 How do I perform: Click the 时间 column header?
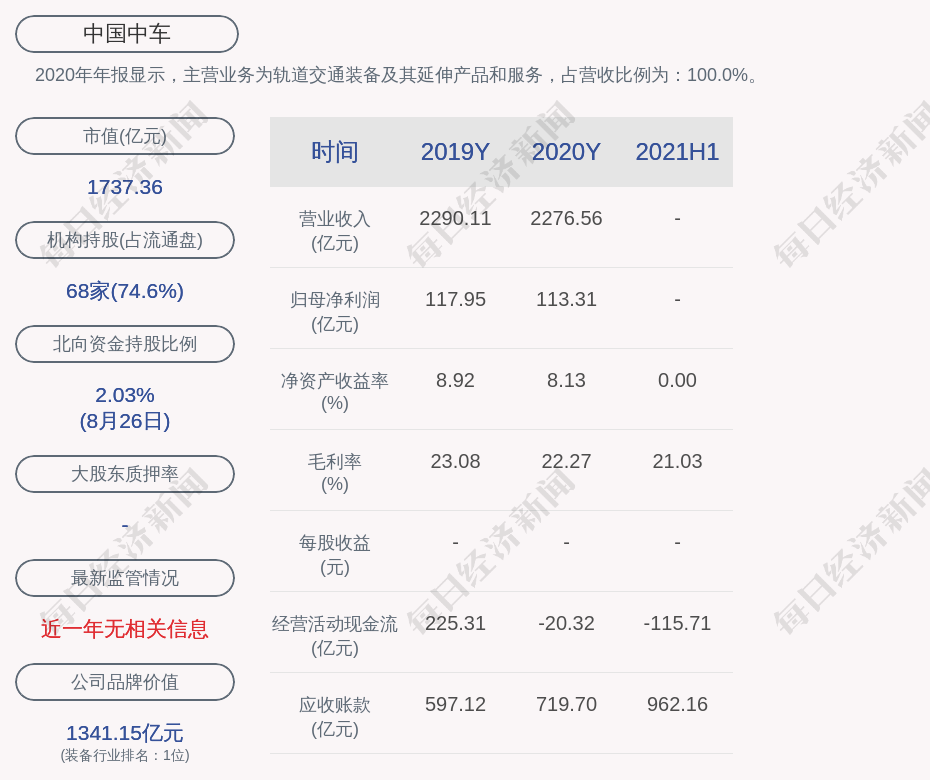pos(334,152)
